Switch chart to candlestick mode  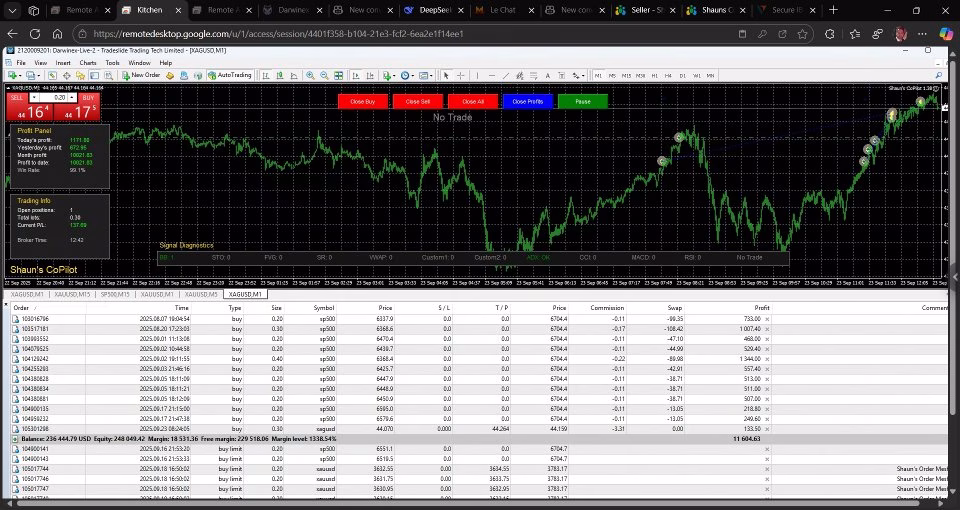(x=280, y=75)
